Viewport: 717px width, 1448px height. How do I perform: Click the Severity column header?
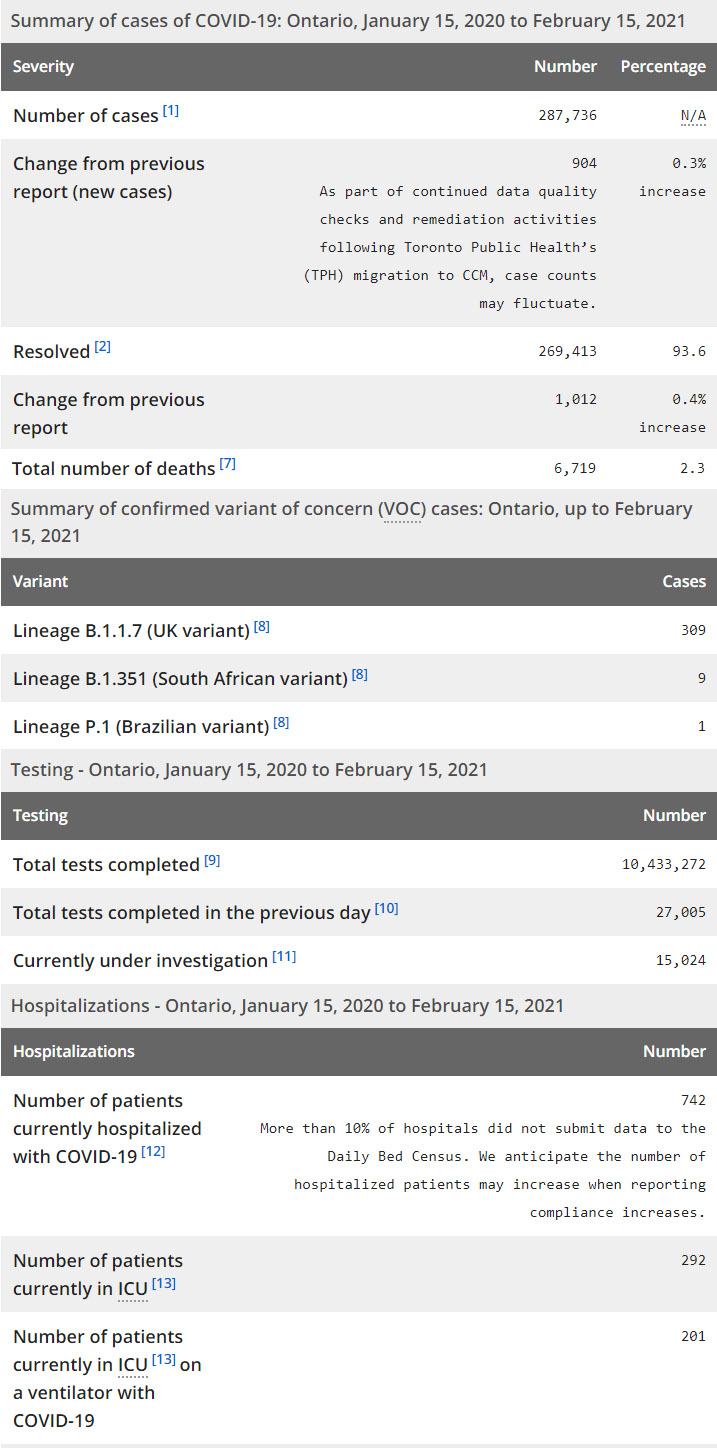click(43, 67)
